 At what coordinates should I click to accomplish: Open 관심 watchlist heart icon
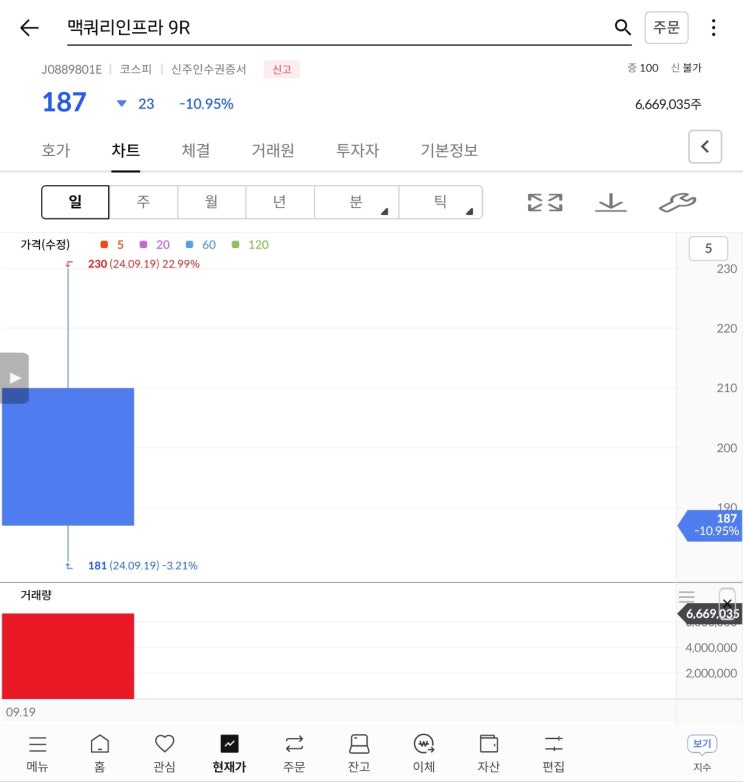point(165,753)
